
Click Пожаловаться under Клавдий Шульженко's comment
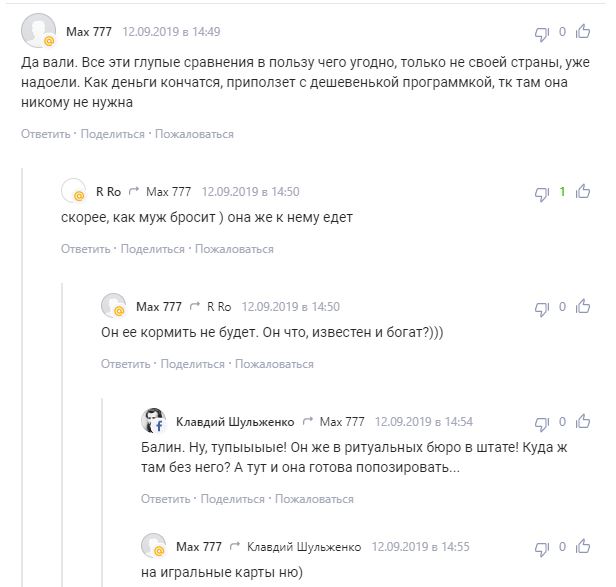pos(314,499)
